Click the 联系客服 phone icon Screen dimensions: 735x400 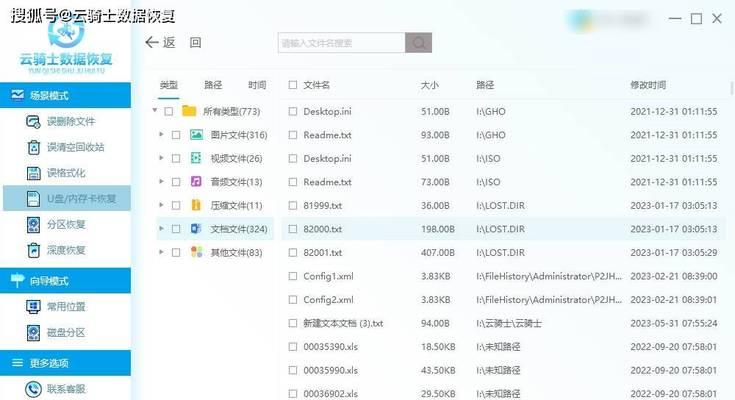coord(33,389)
